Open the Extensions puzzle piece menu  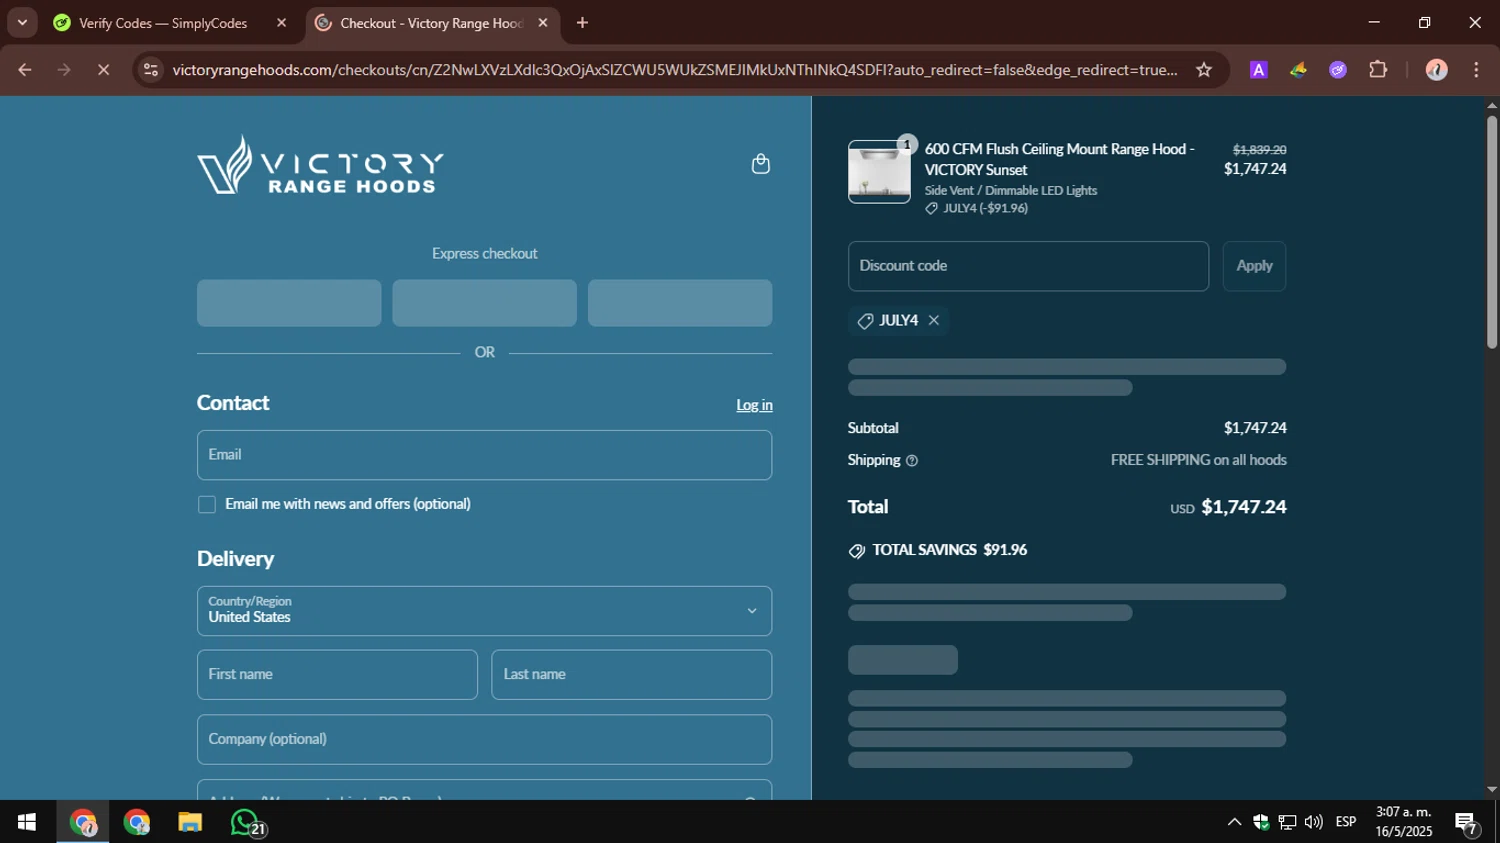1378,70
